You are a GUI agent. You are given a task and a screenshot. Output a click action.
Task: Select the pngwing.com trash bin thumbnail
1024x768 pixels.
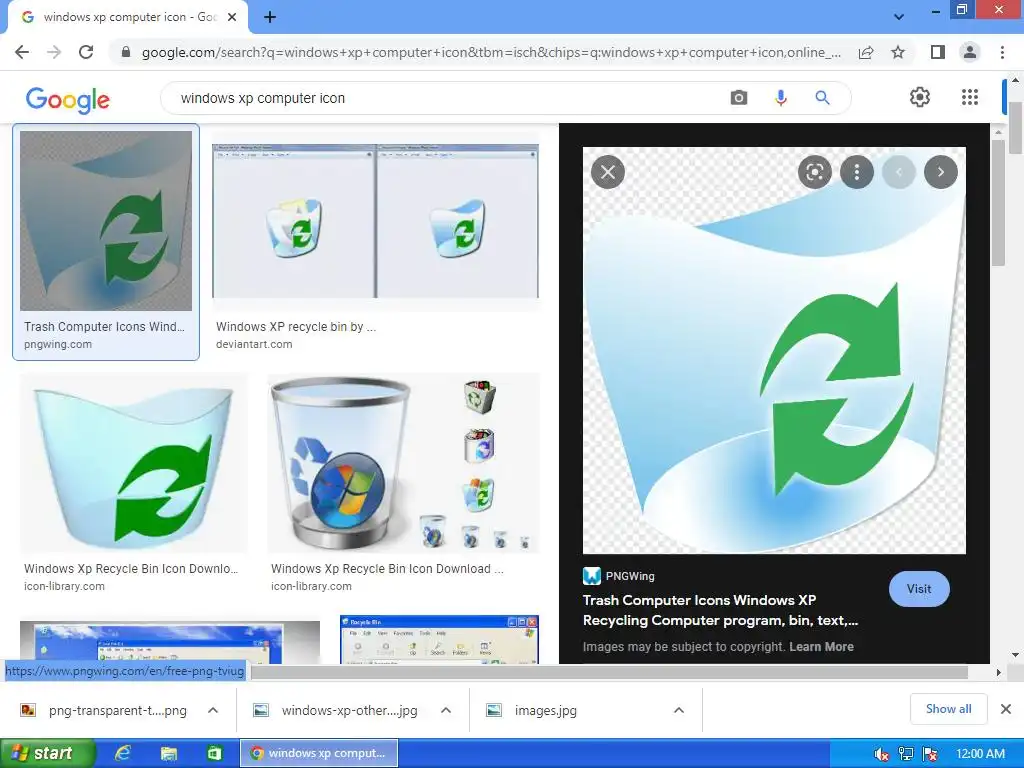point(106,221)
